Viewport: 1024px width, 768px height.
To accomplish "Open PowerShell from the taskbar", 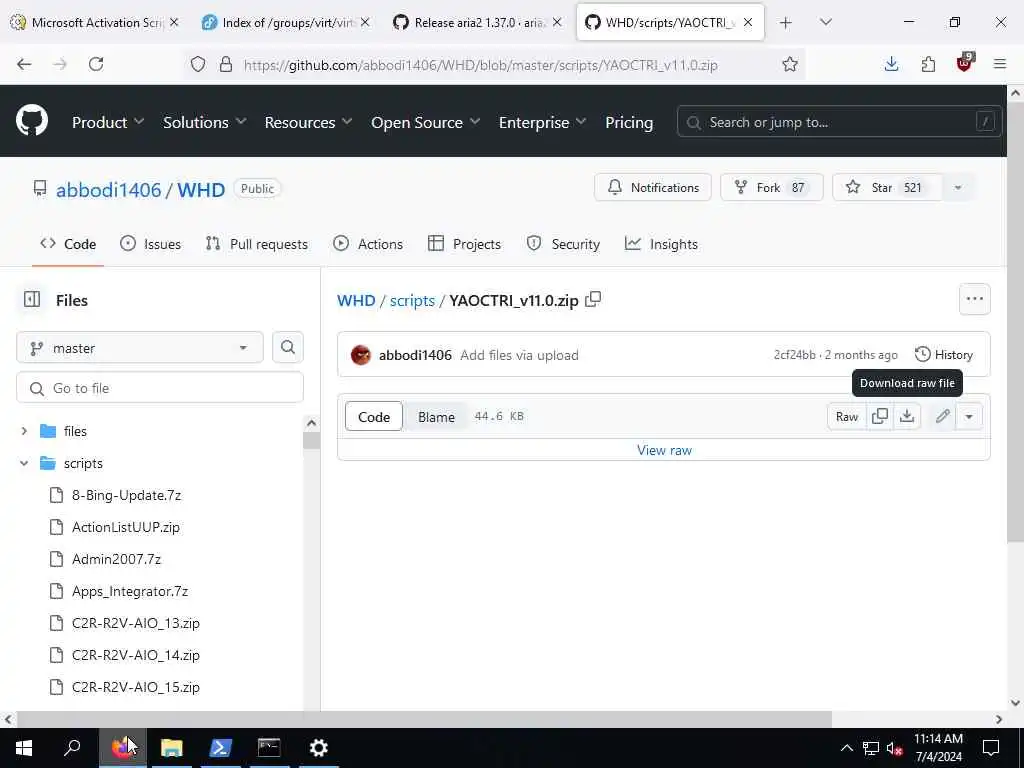I will [x=220, y=748].
